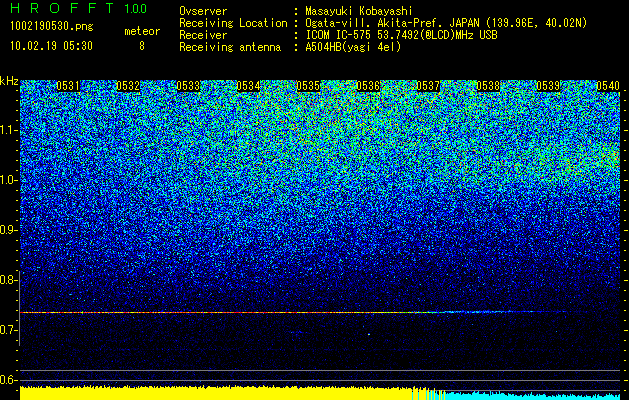629x400 pixels.
Task: Click the Receiving antenna label
Action: pos(230,47)
